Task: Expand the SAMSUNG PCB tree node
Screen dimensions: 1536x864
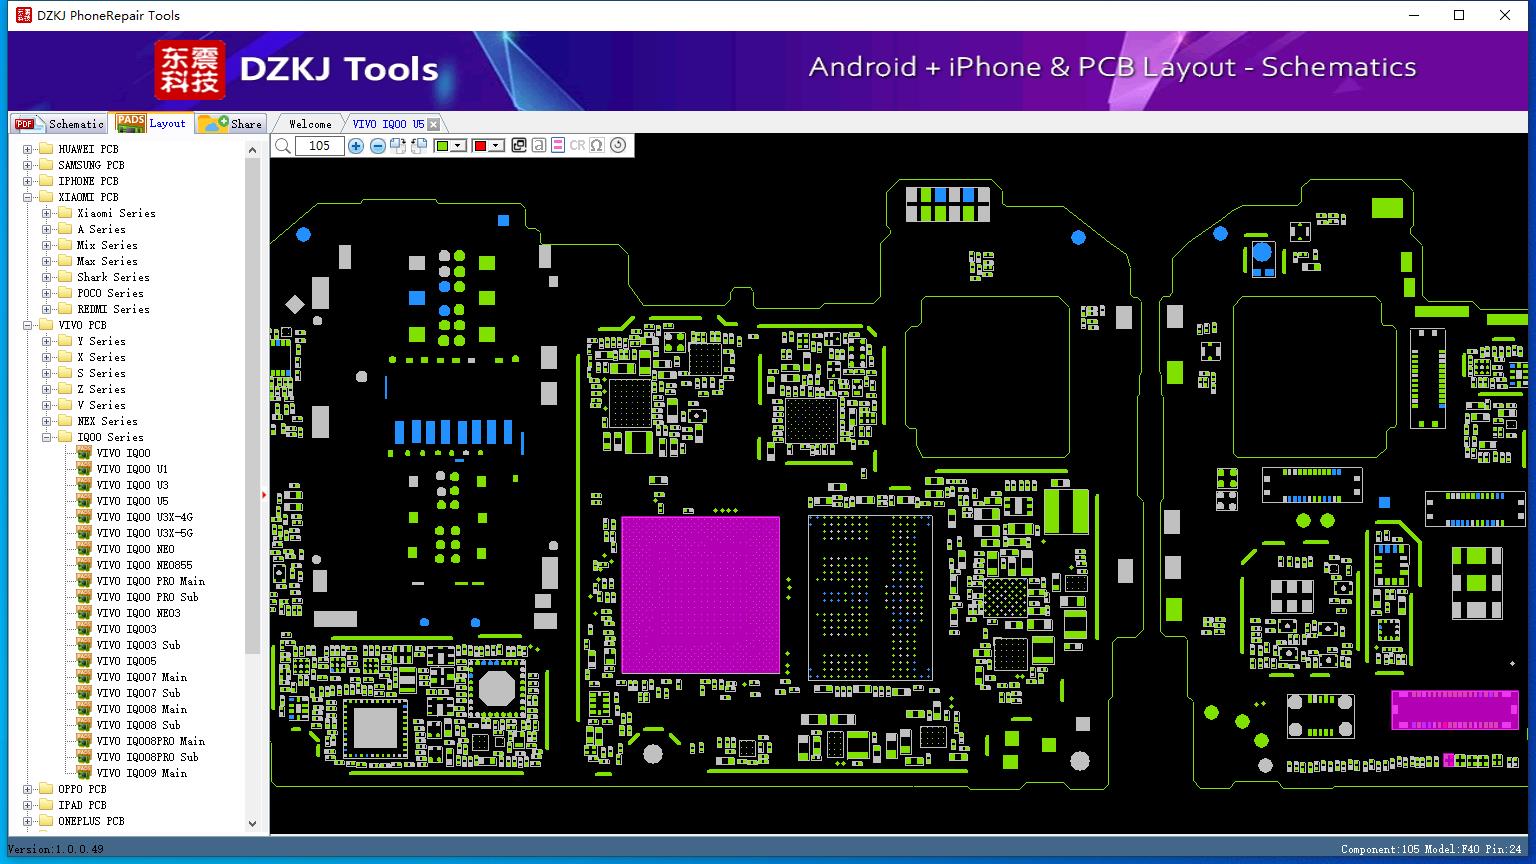Action: tap(27, 165)
